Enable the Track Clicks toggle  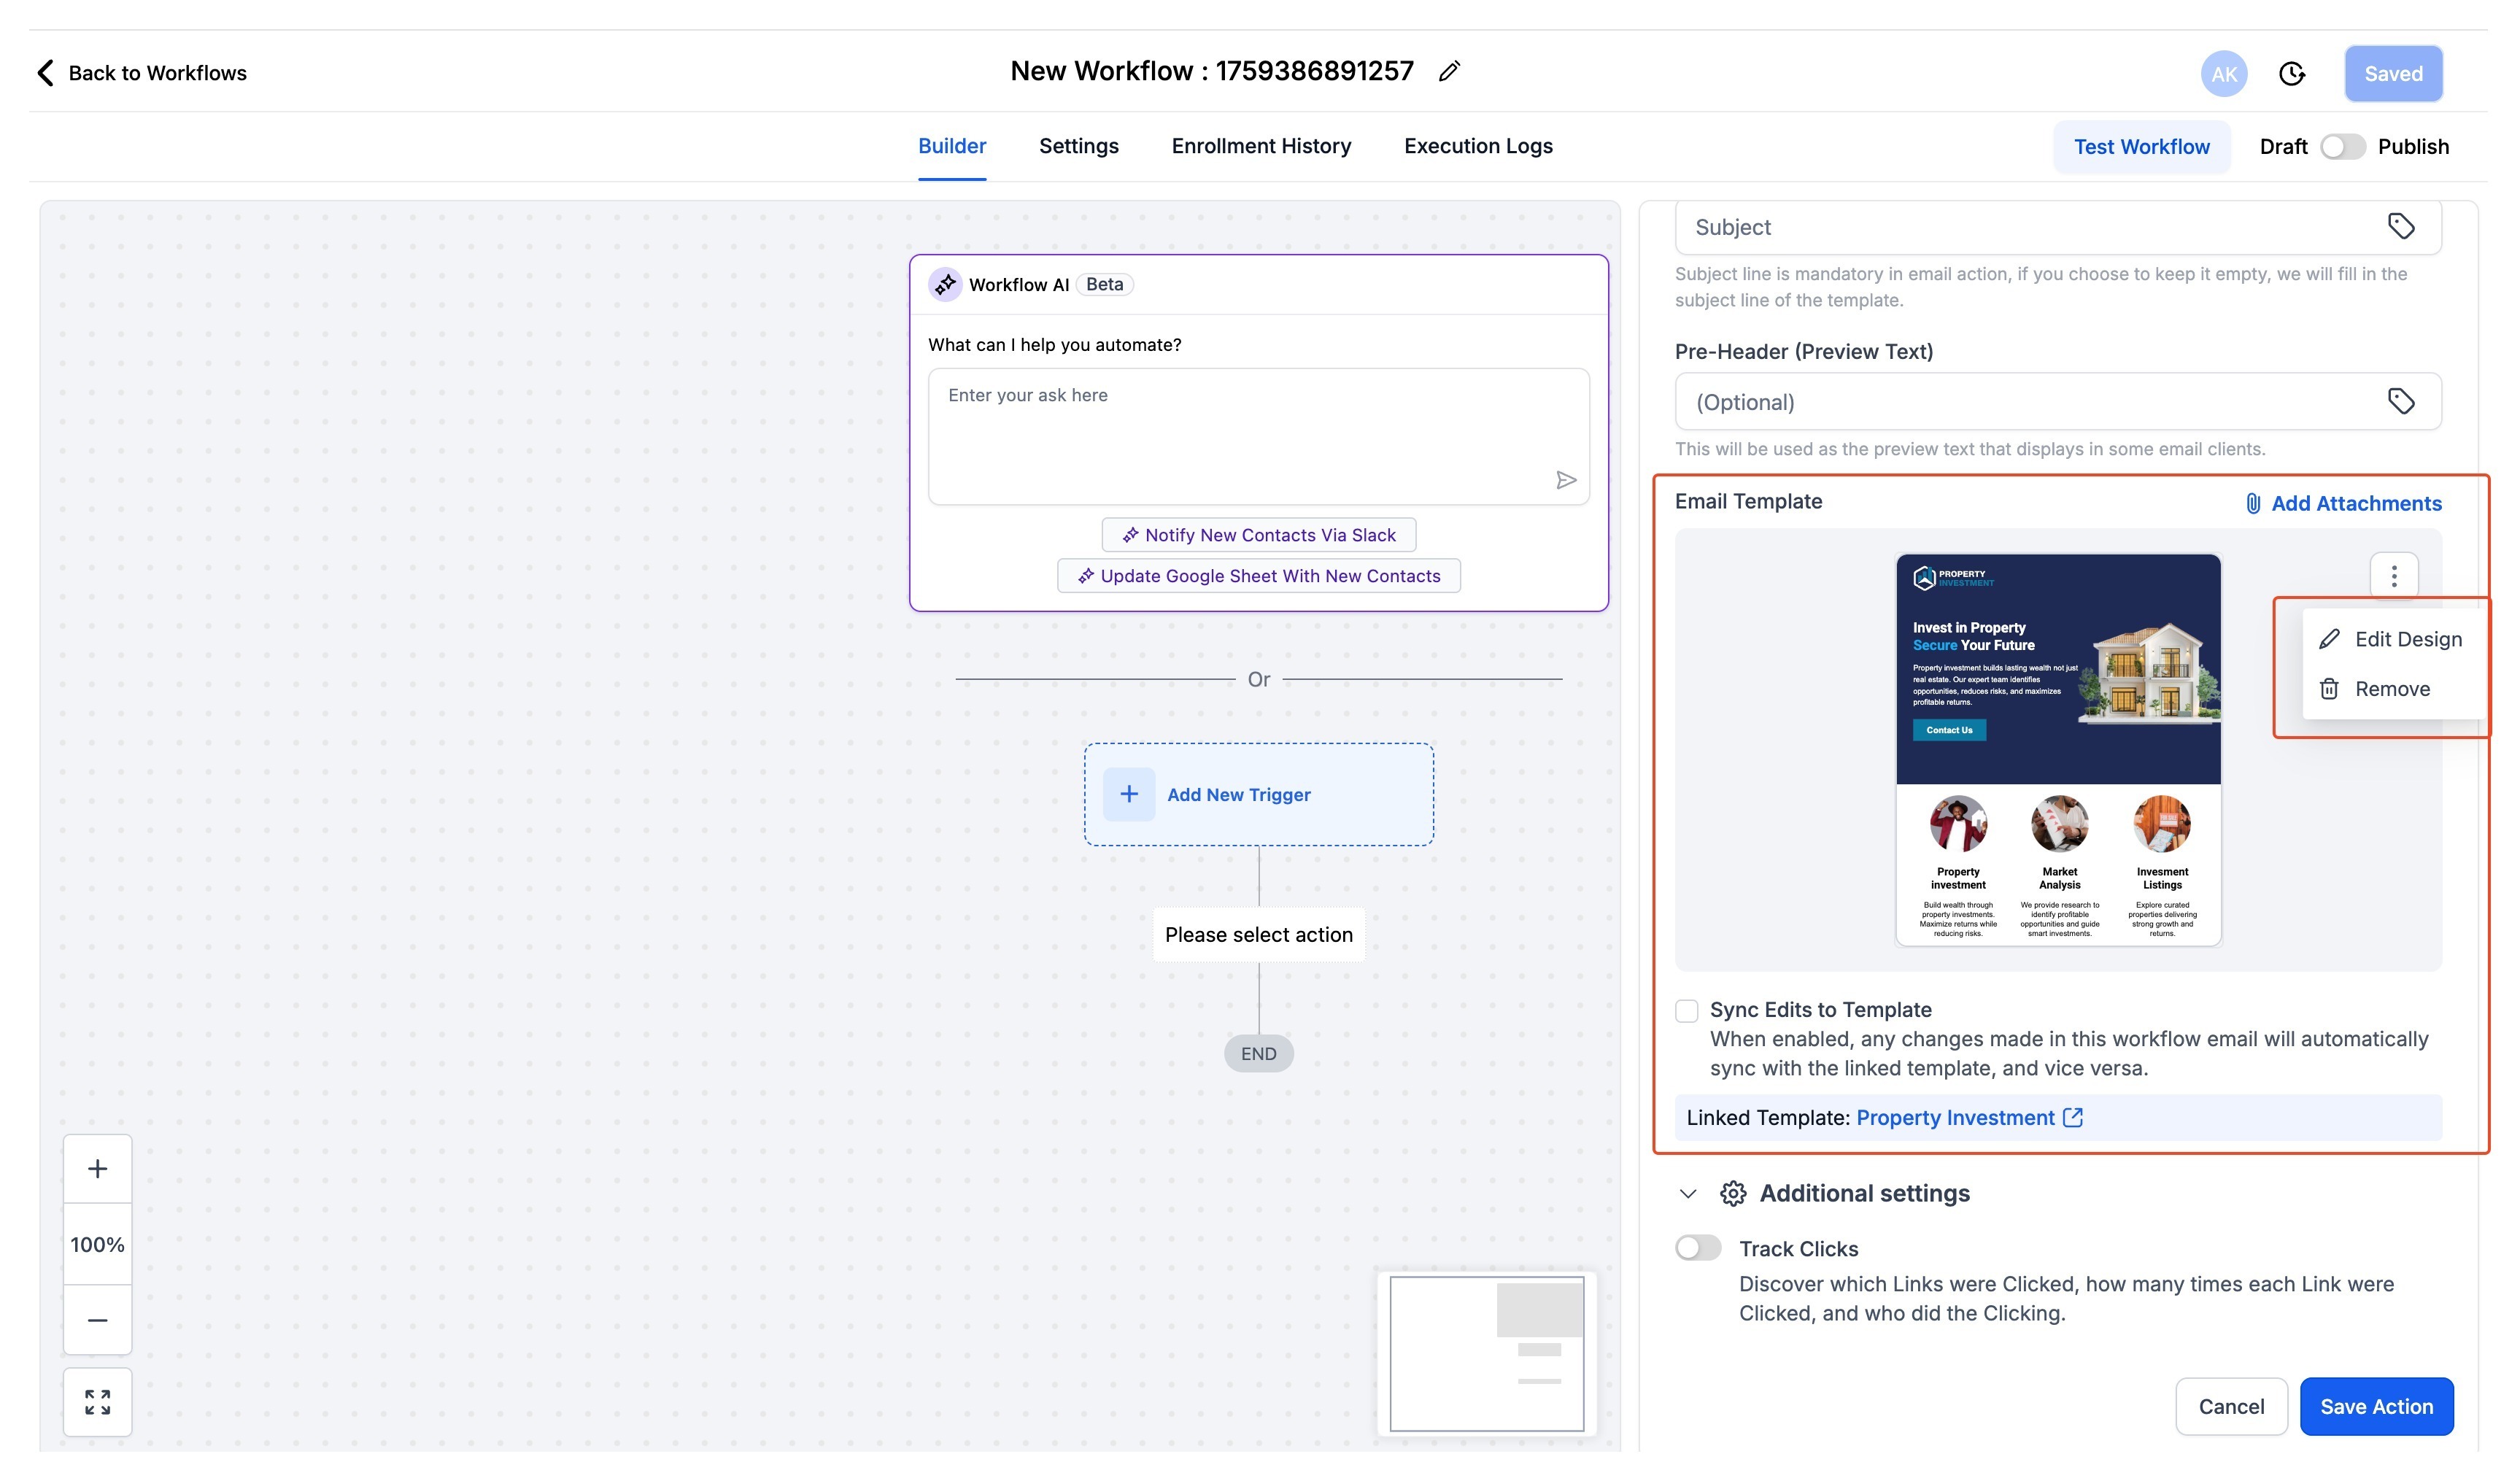point(1698,1248)
